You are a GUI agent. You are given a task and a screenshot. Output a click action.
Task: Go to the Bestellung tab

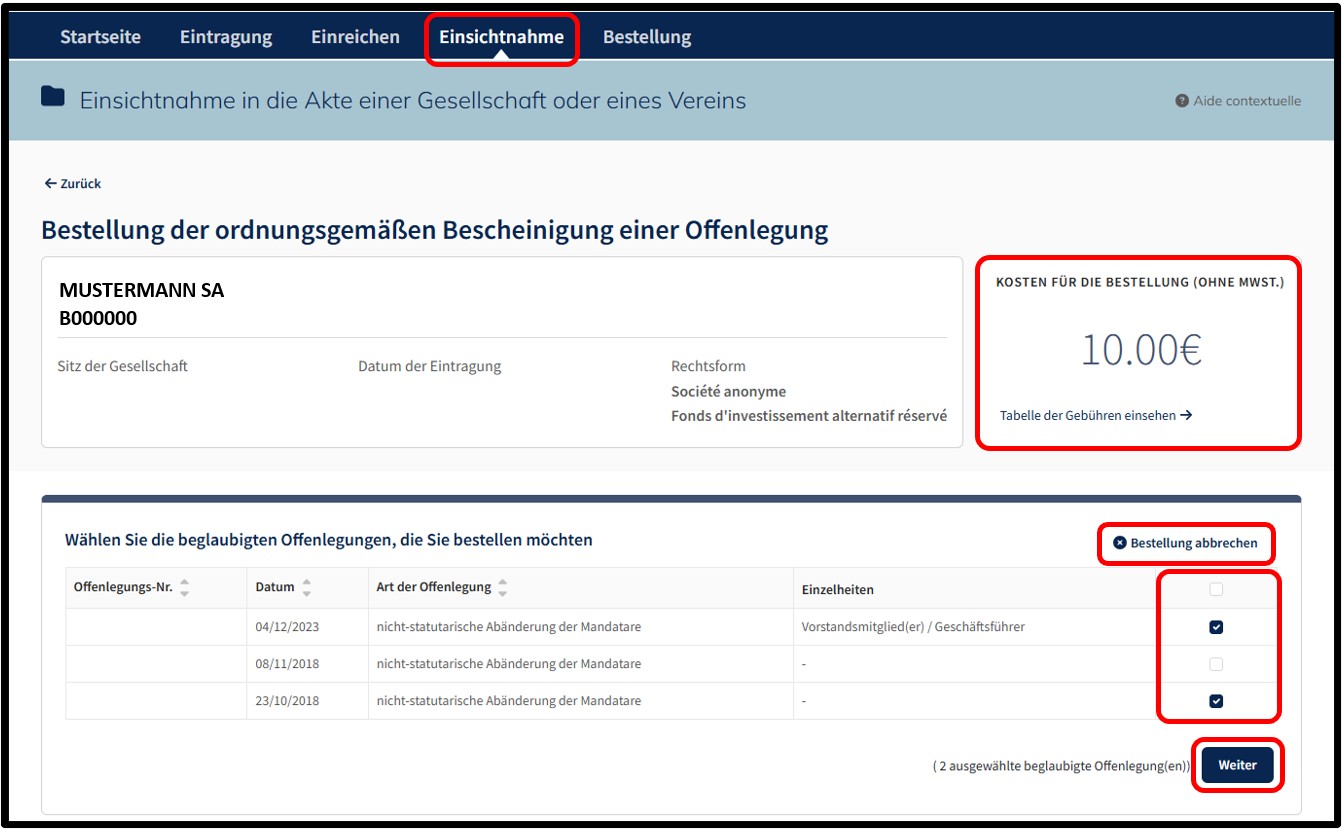(x=647, y=37)
